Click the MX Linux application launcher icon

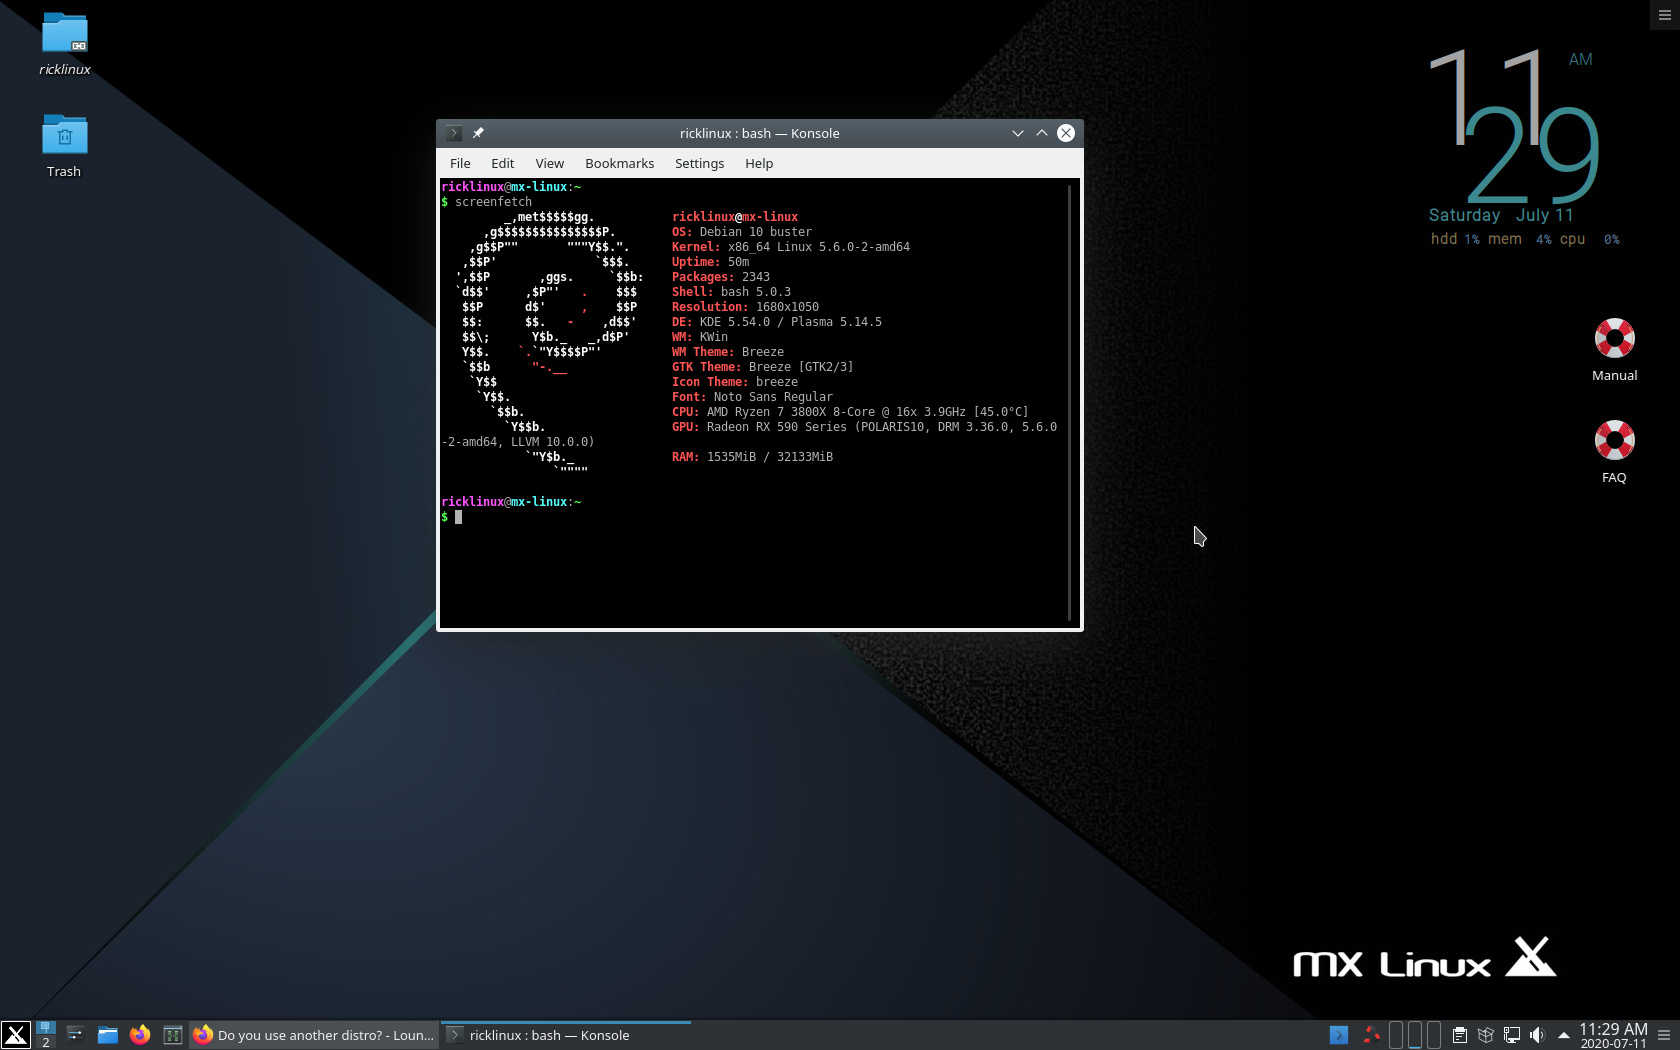pyautogui.click(x=16, y=1035)
